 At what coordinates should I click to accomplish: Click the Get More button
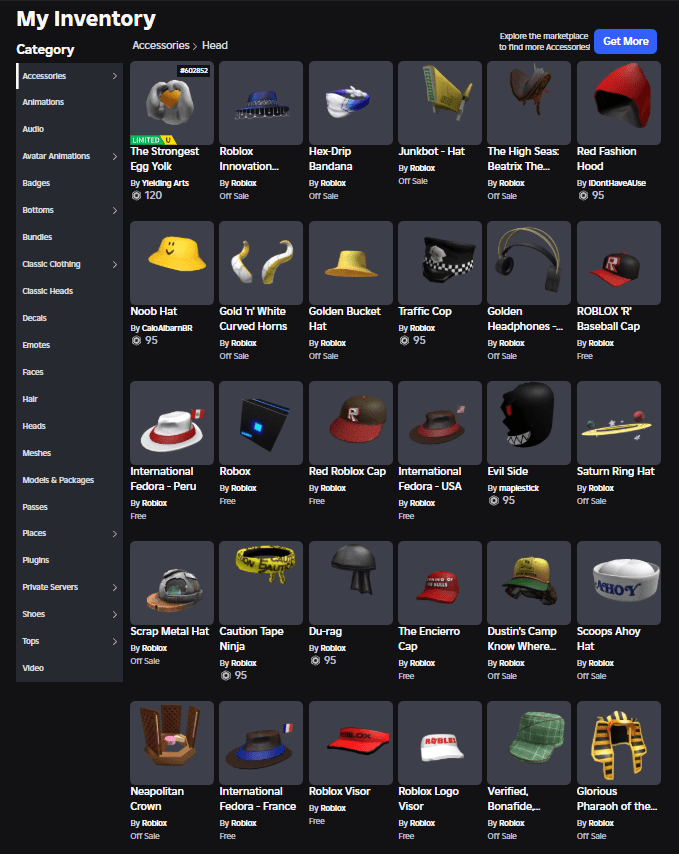click(x=625, y=41)
